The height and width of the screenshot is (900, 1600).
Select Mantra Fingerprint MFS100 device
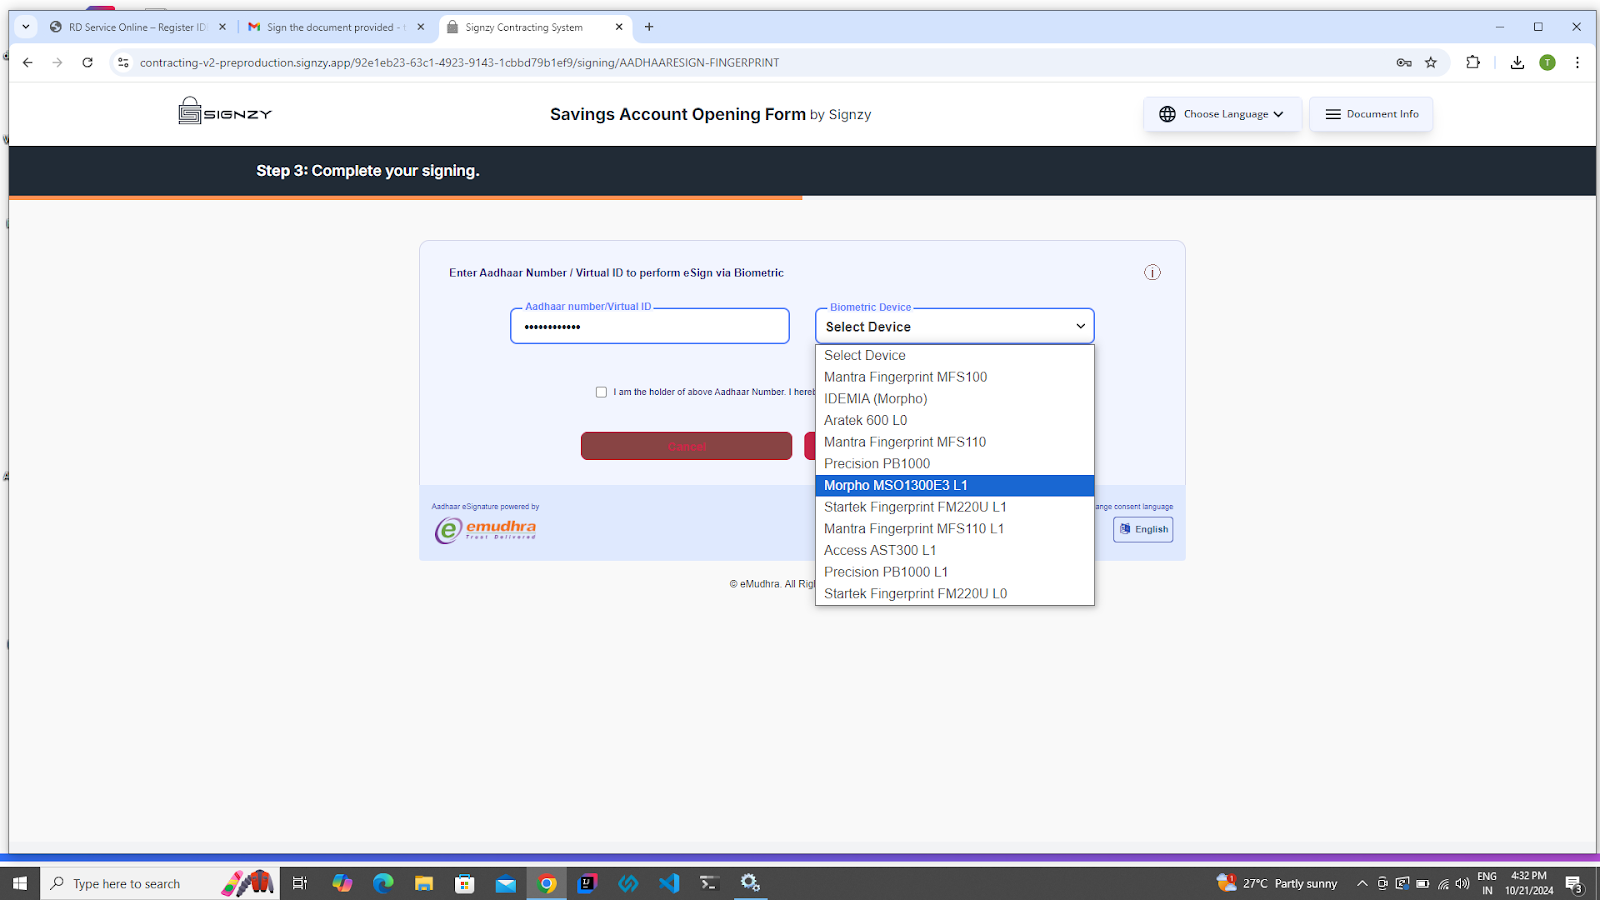[x=955, y=377]
